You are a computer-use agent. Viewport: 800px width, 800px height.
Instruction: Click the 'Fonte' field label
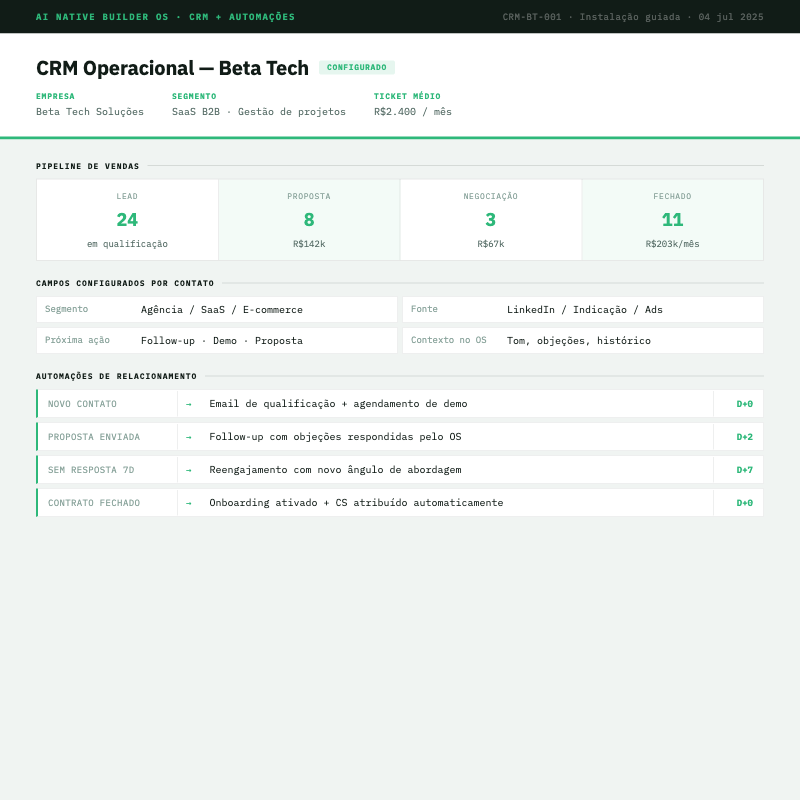click(424, 309)
